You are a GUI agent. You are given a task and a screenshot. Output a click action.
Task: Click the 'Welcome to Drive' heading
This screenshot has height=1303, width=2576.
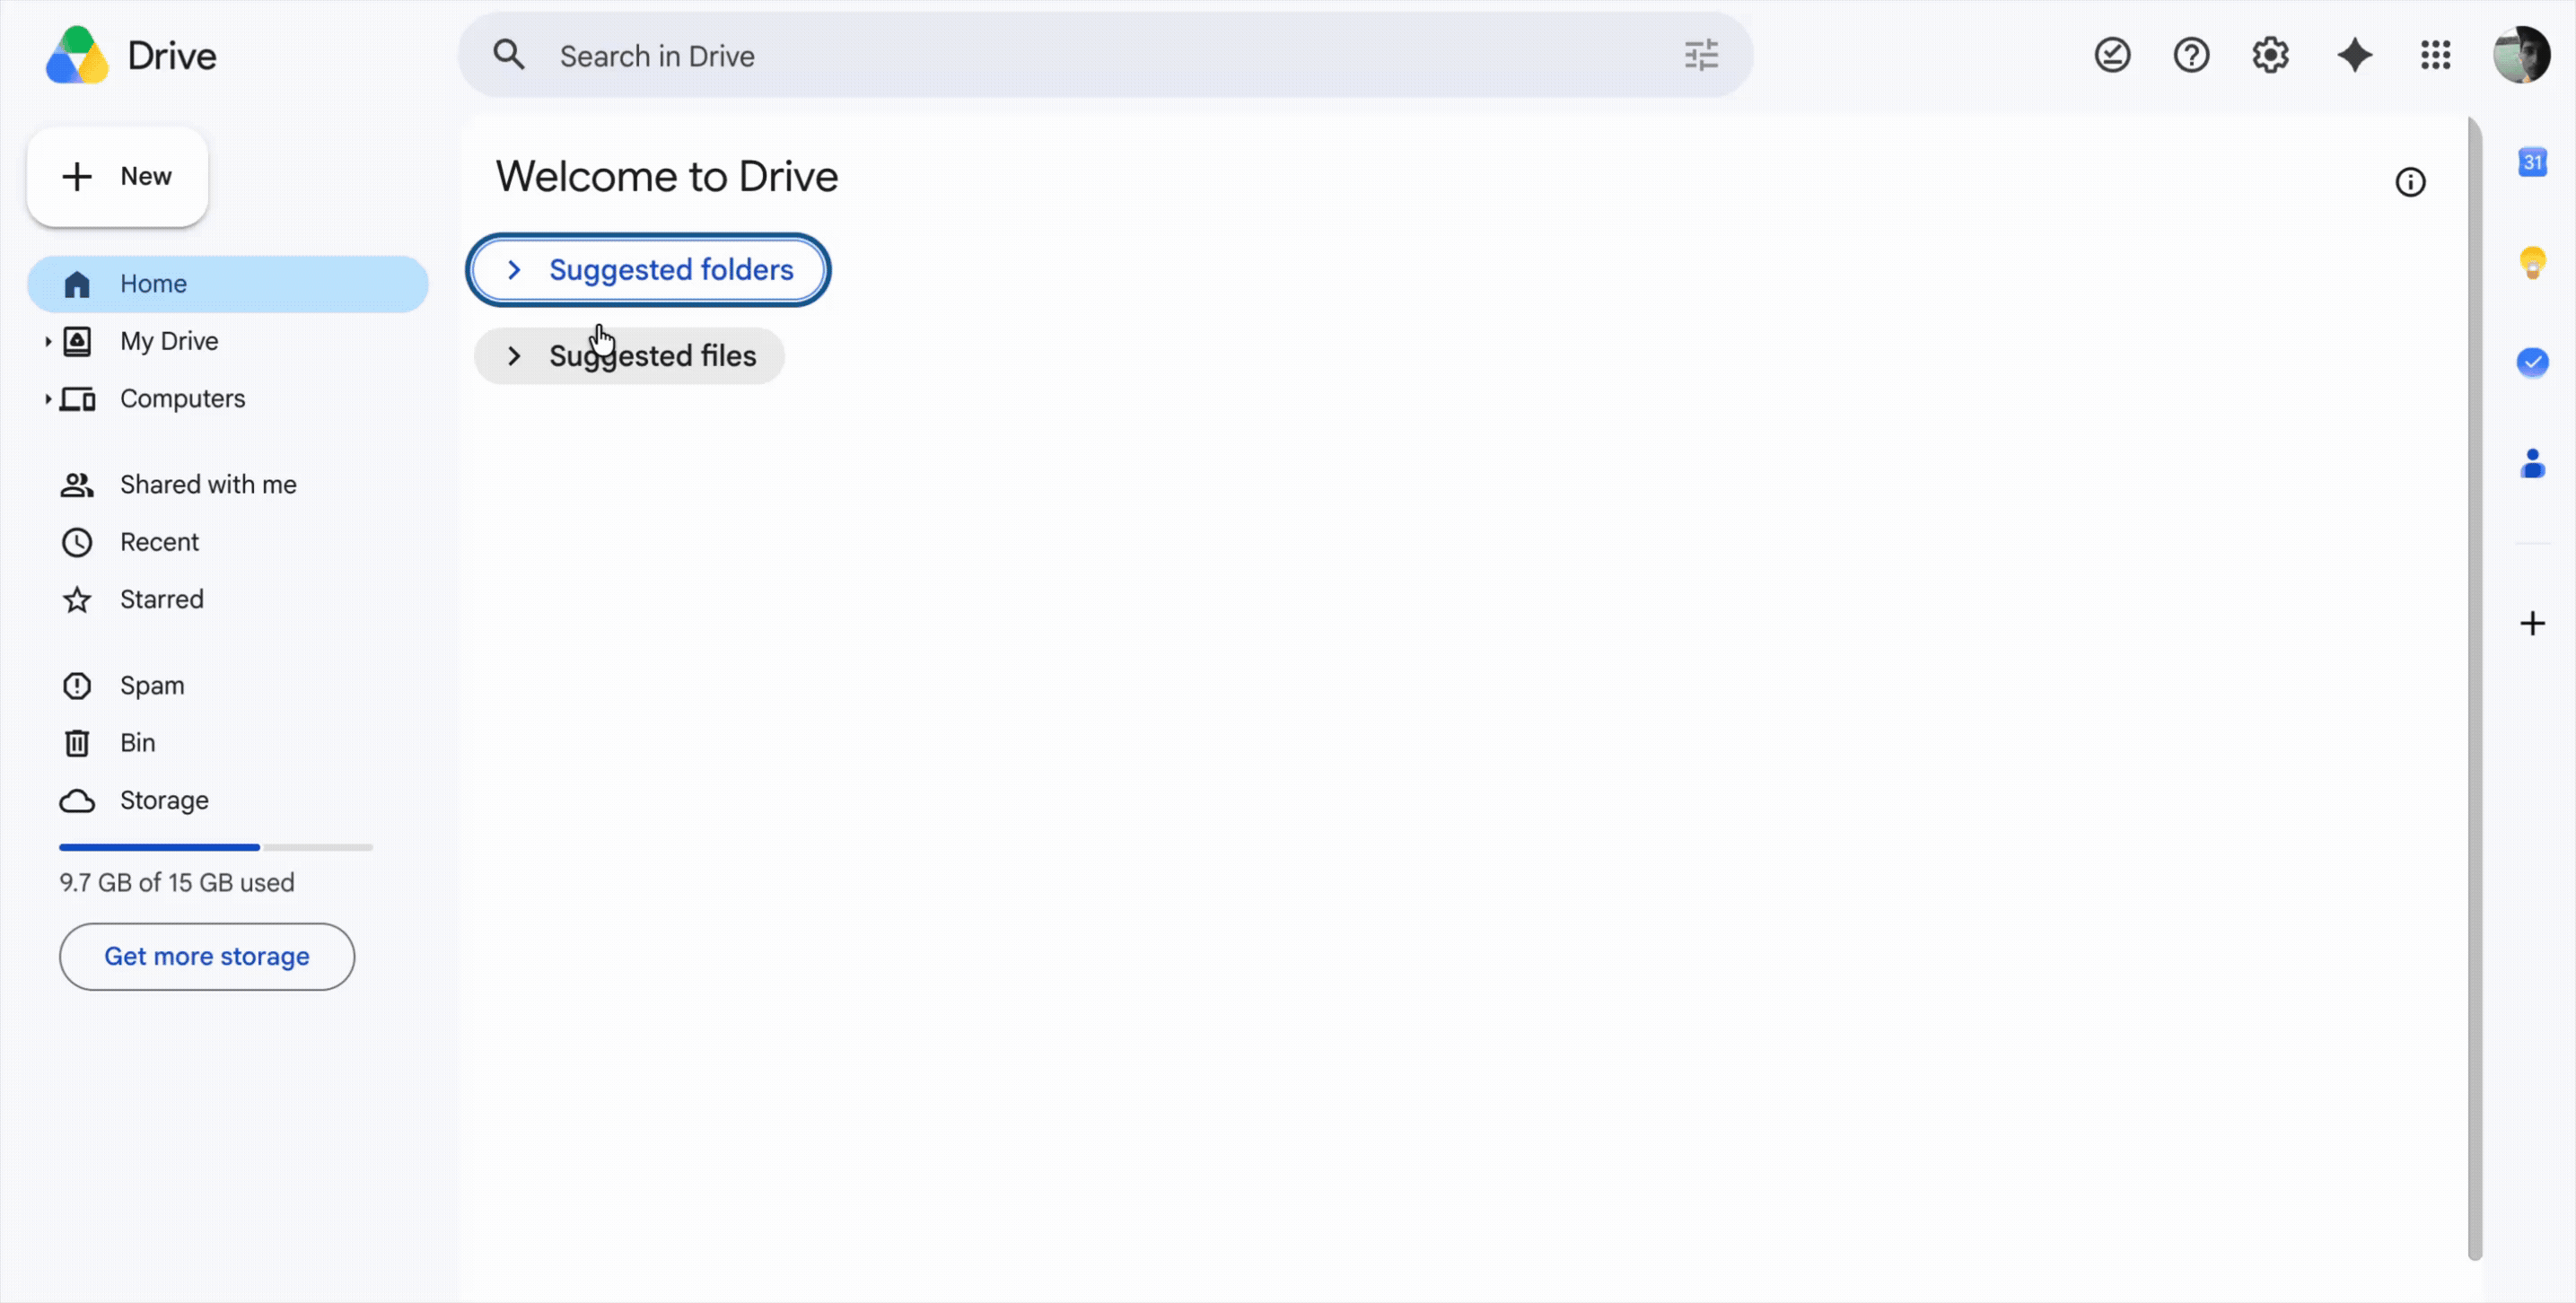pos(667,177)
